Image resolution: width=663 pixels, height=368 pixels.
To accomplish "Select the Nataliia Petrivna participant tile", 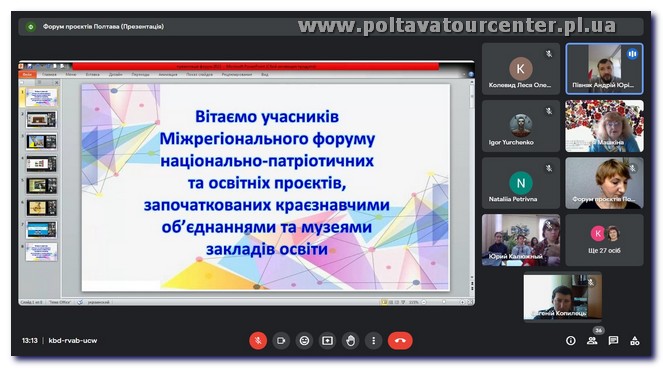I will tap(521, 183).
